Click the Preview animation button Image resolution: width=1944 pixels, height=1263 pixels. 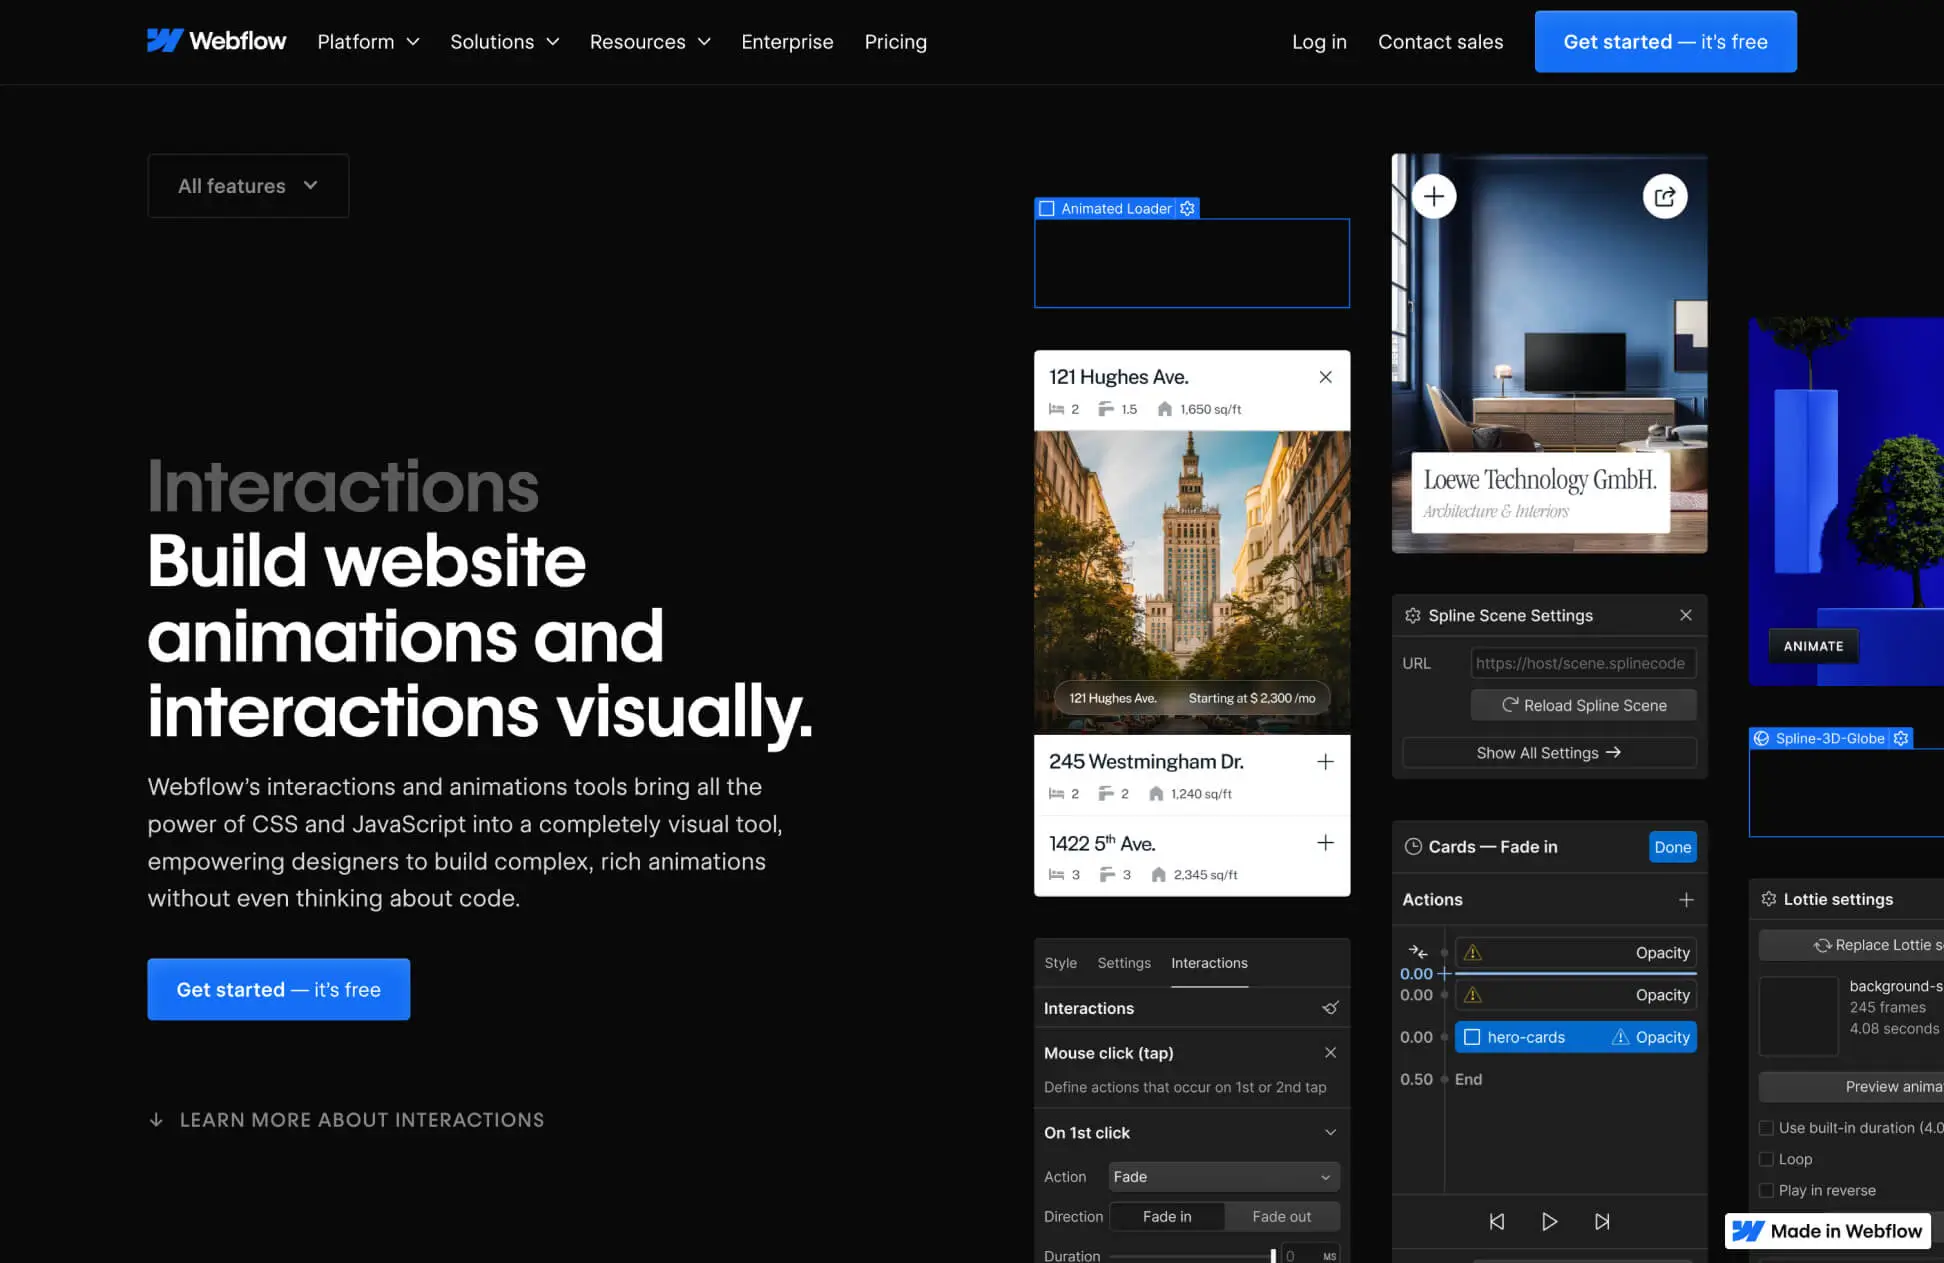pos(1851,1087)
